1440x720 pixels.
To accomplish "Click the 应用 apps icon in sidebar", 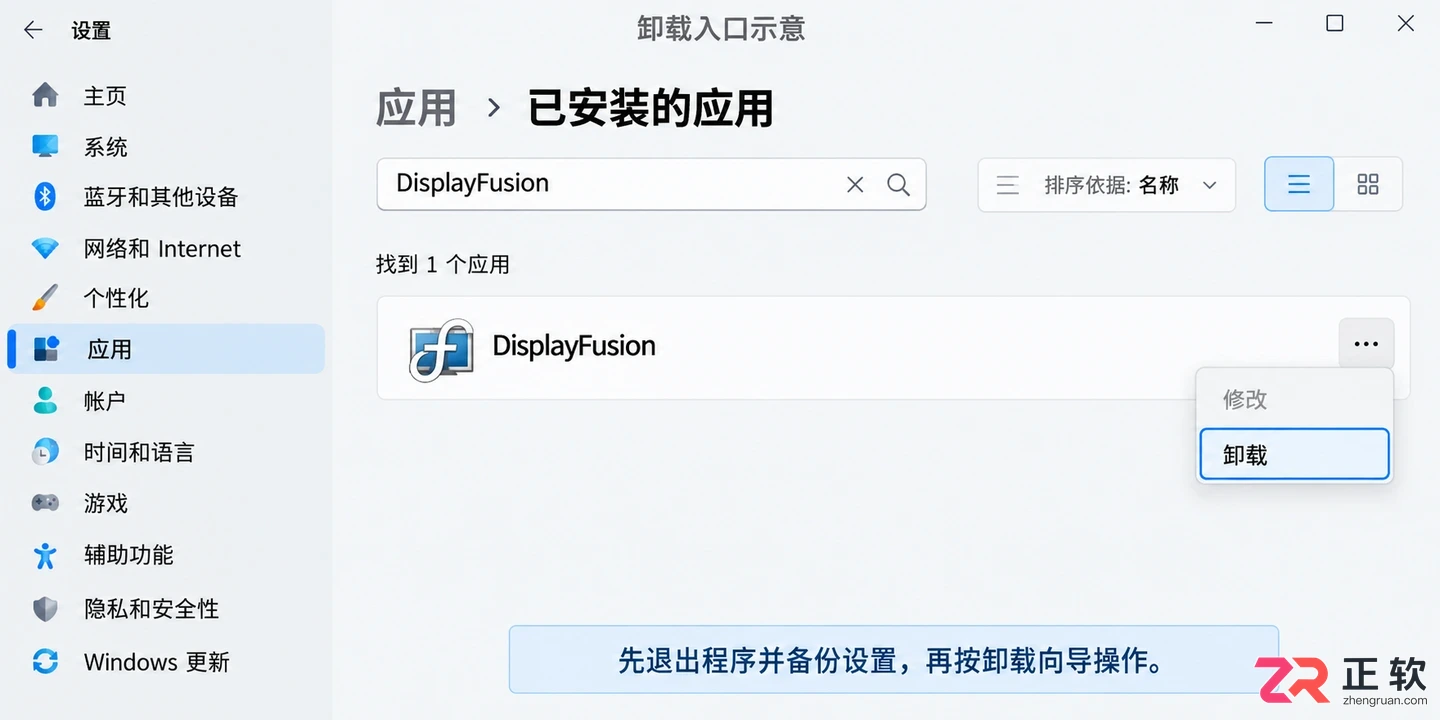I will (47, 348).
